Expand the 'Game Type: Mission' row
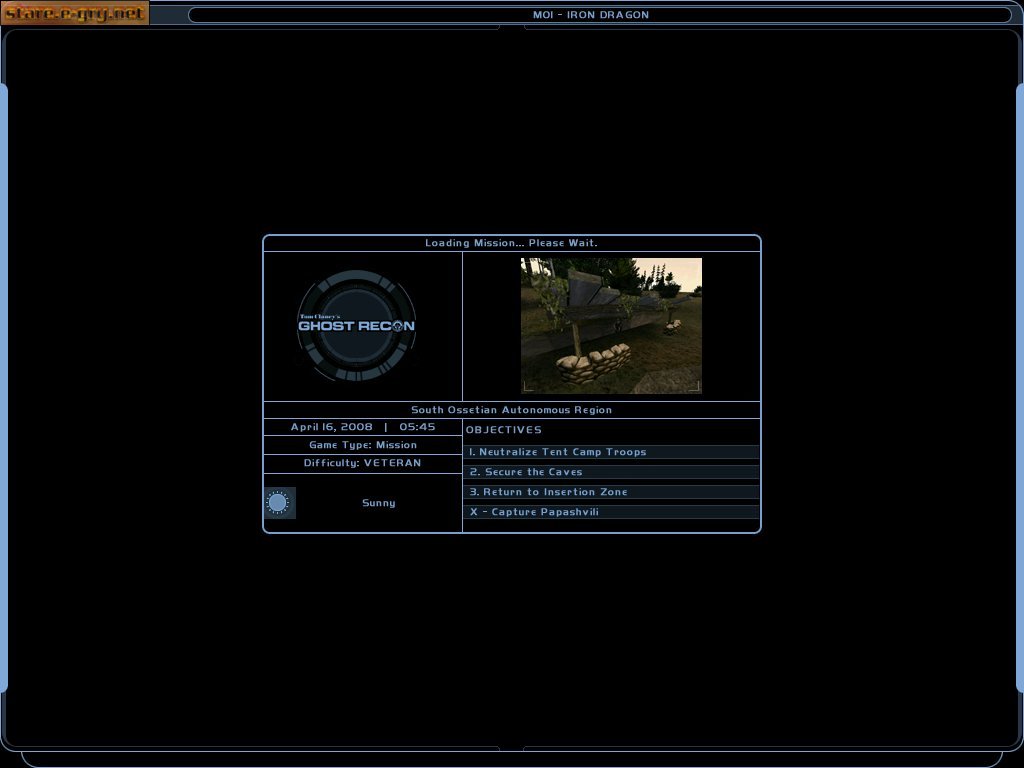The image size is (1024, 768). [362, 444]
